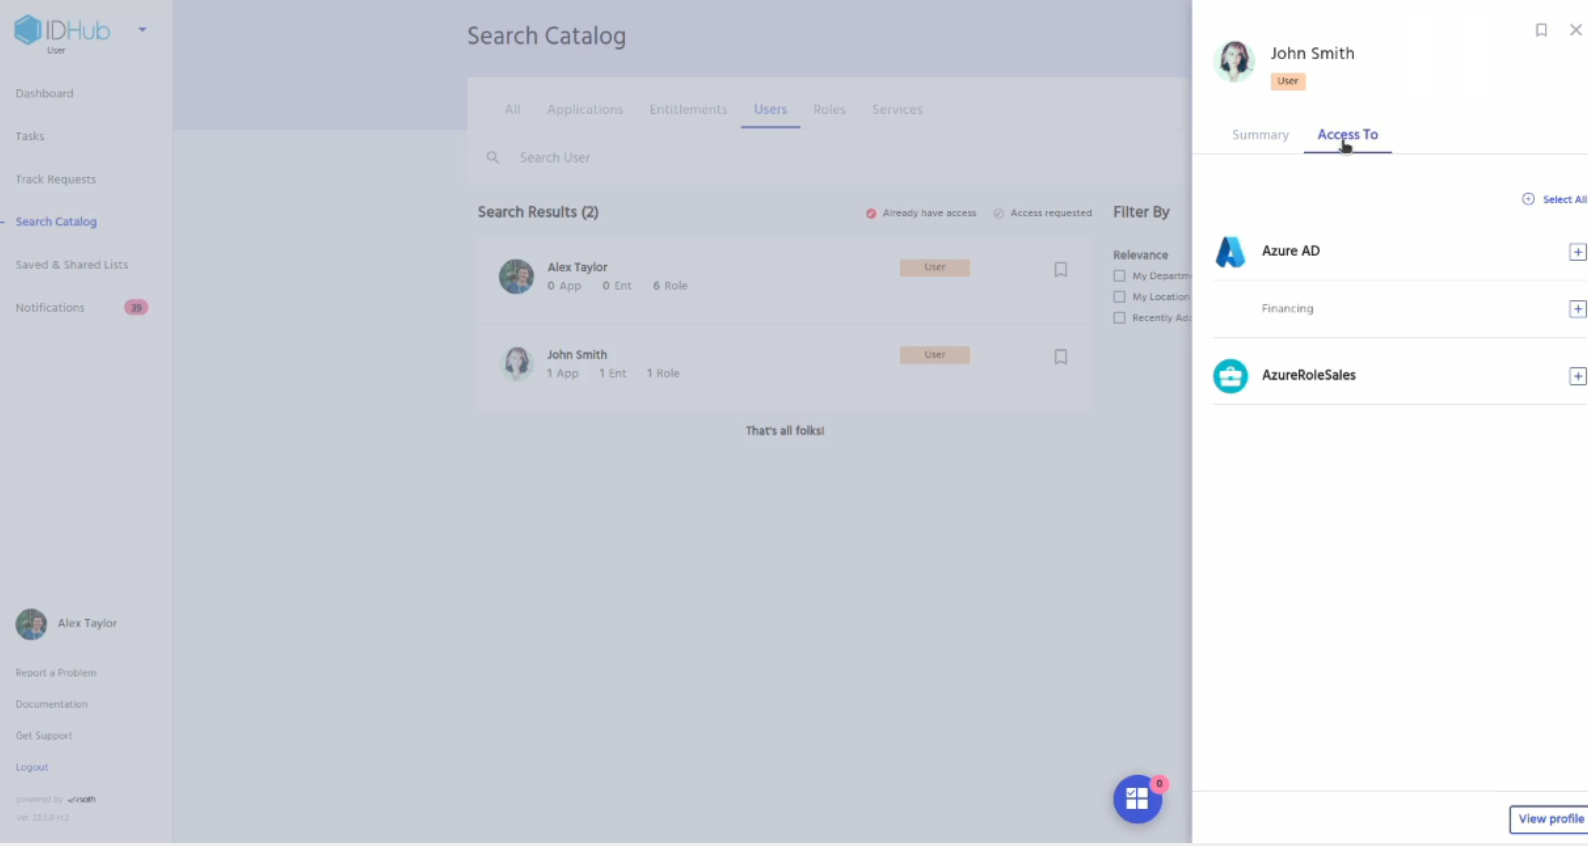Toggle the My Department filter checkbox
The width and height of the screenshot is (1588, 846).
click(1119, 276)
